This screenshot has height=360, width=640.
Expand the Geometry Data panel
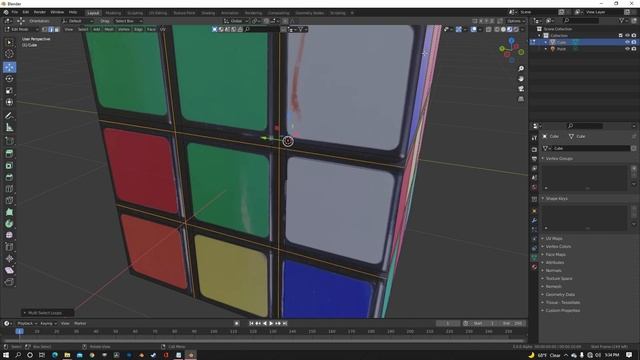pos(560,294)
